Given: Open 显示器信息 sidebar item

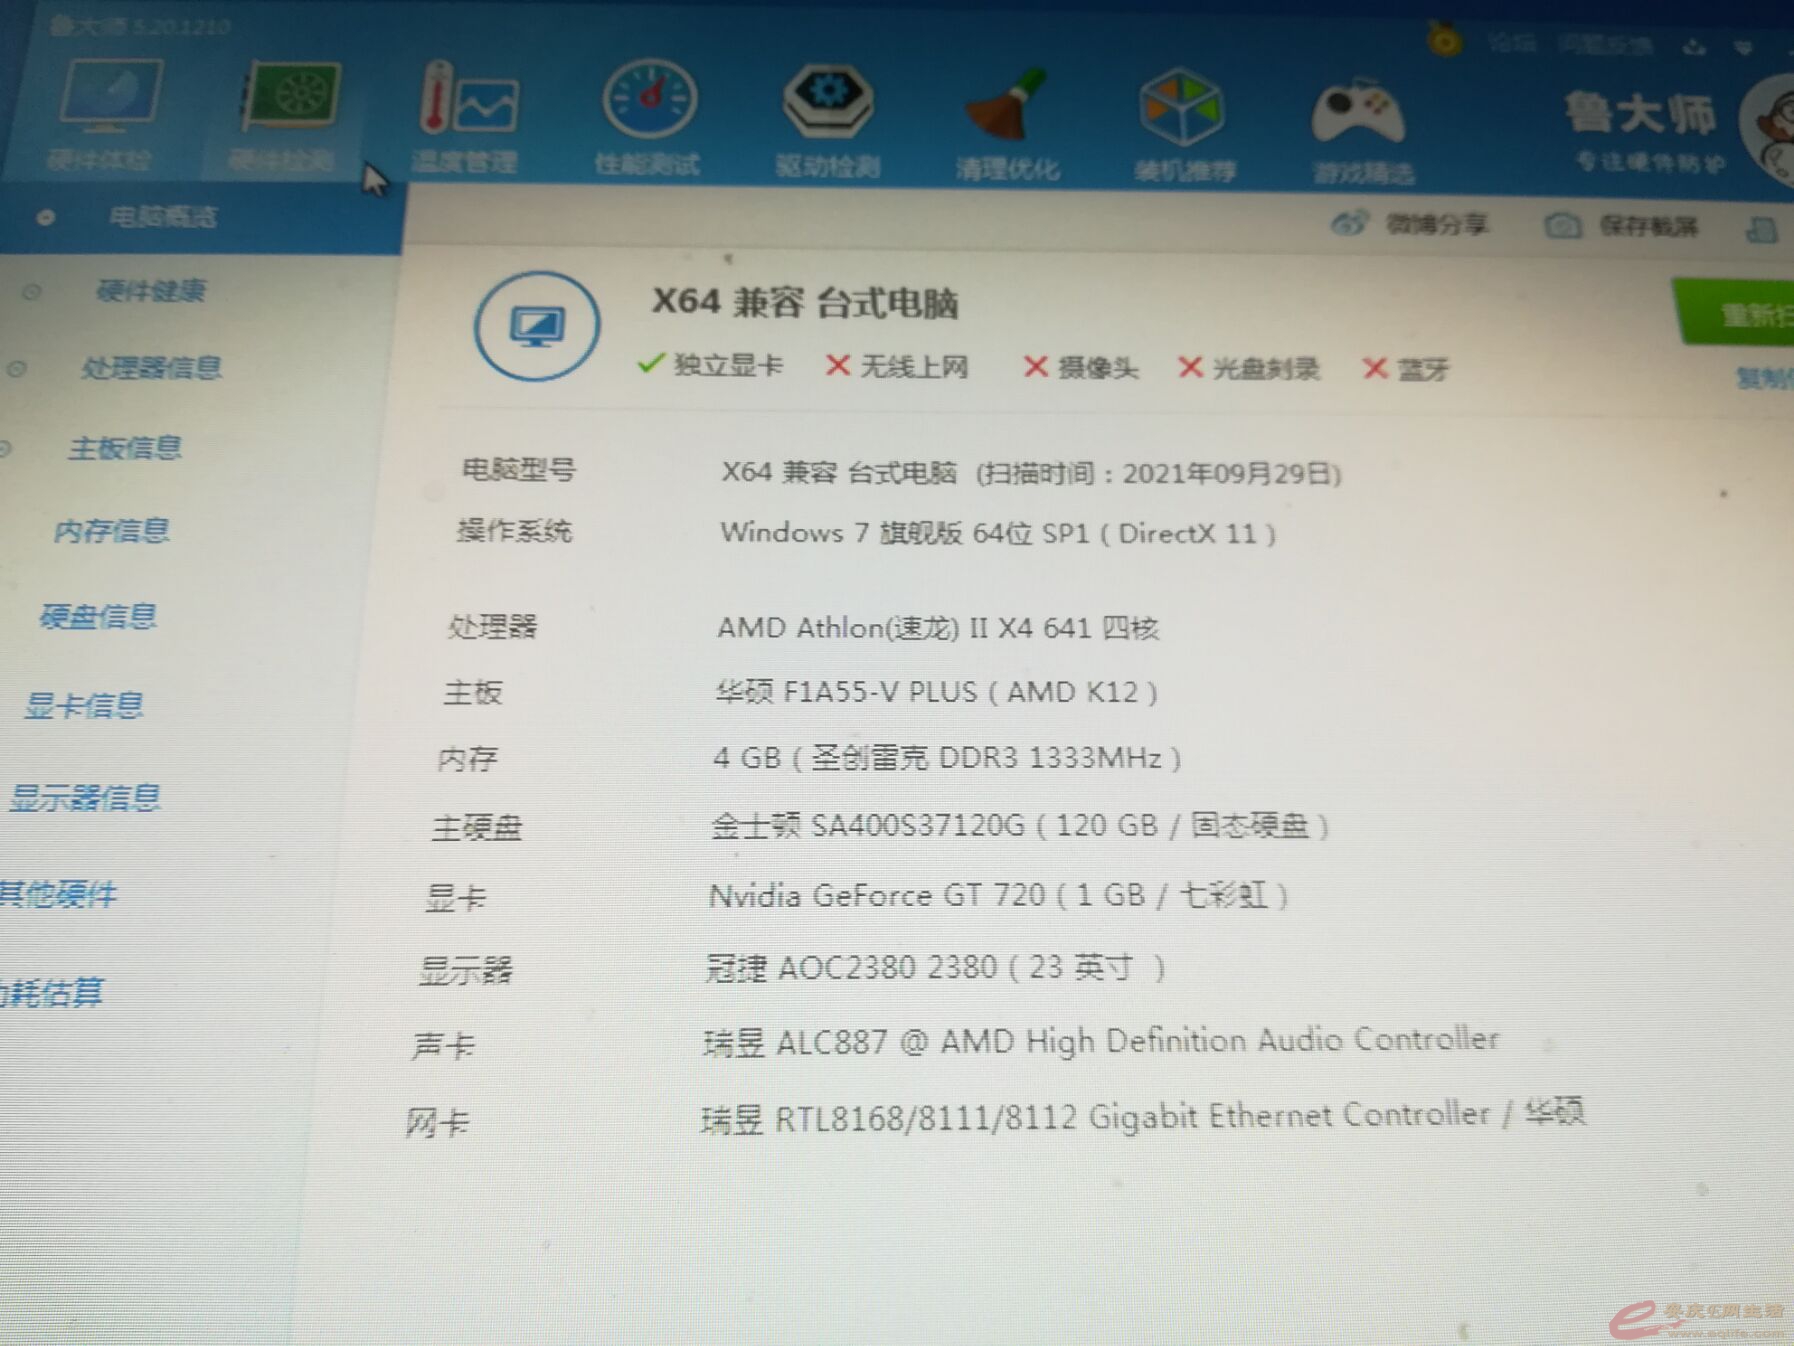Looking at the screenshot, I should tap(84, 798).
